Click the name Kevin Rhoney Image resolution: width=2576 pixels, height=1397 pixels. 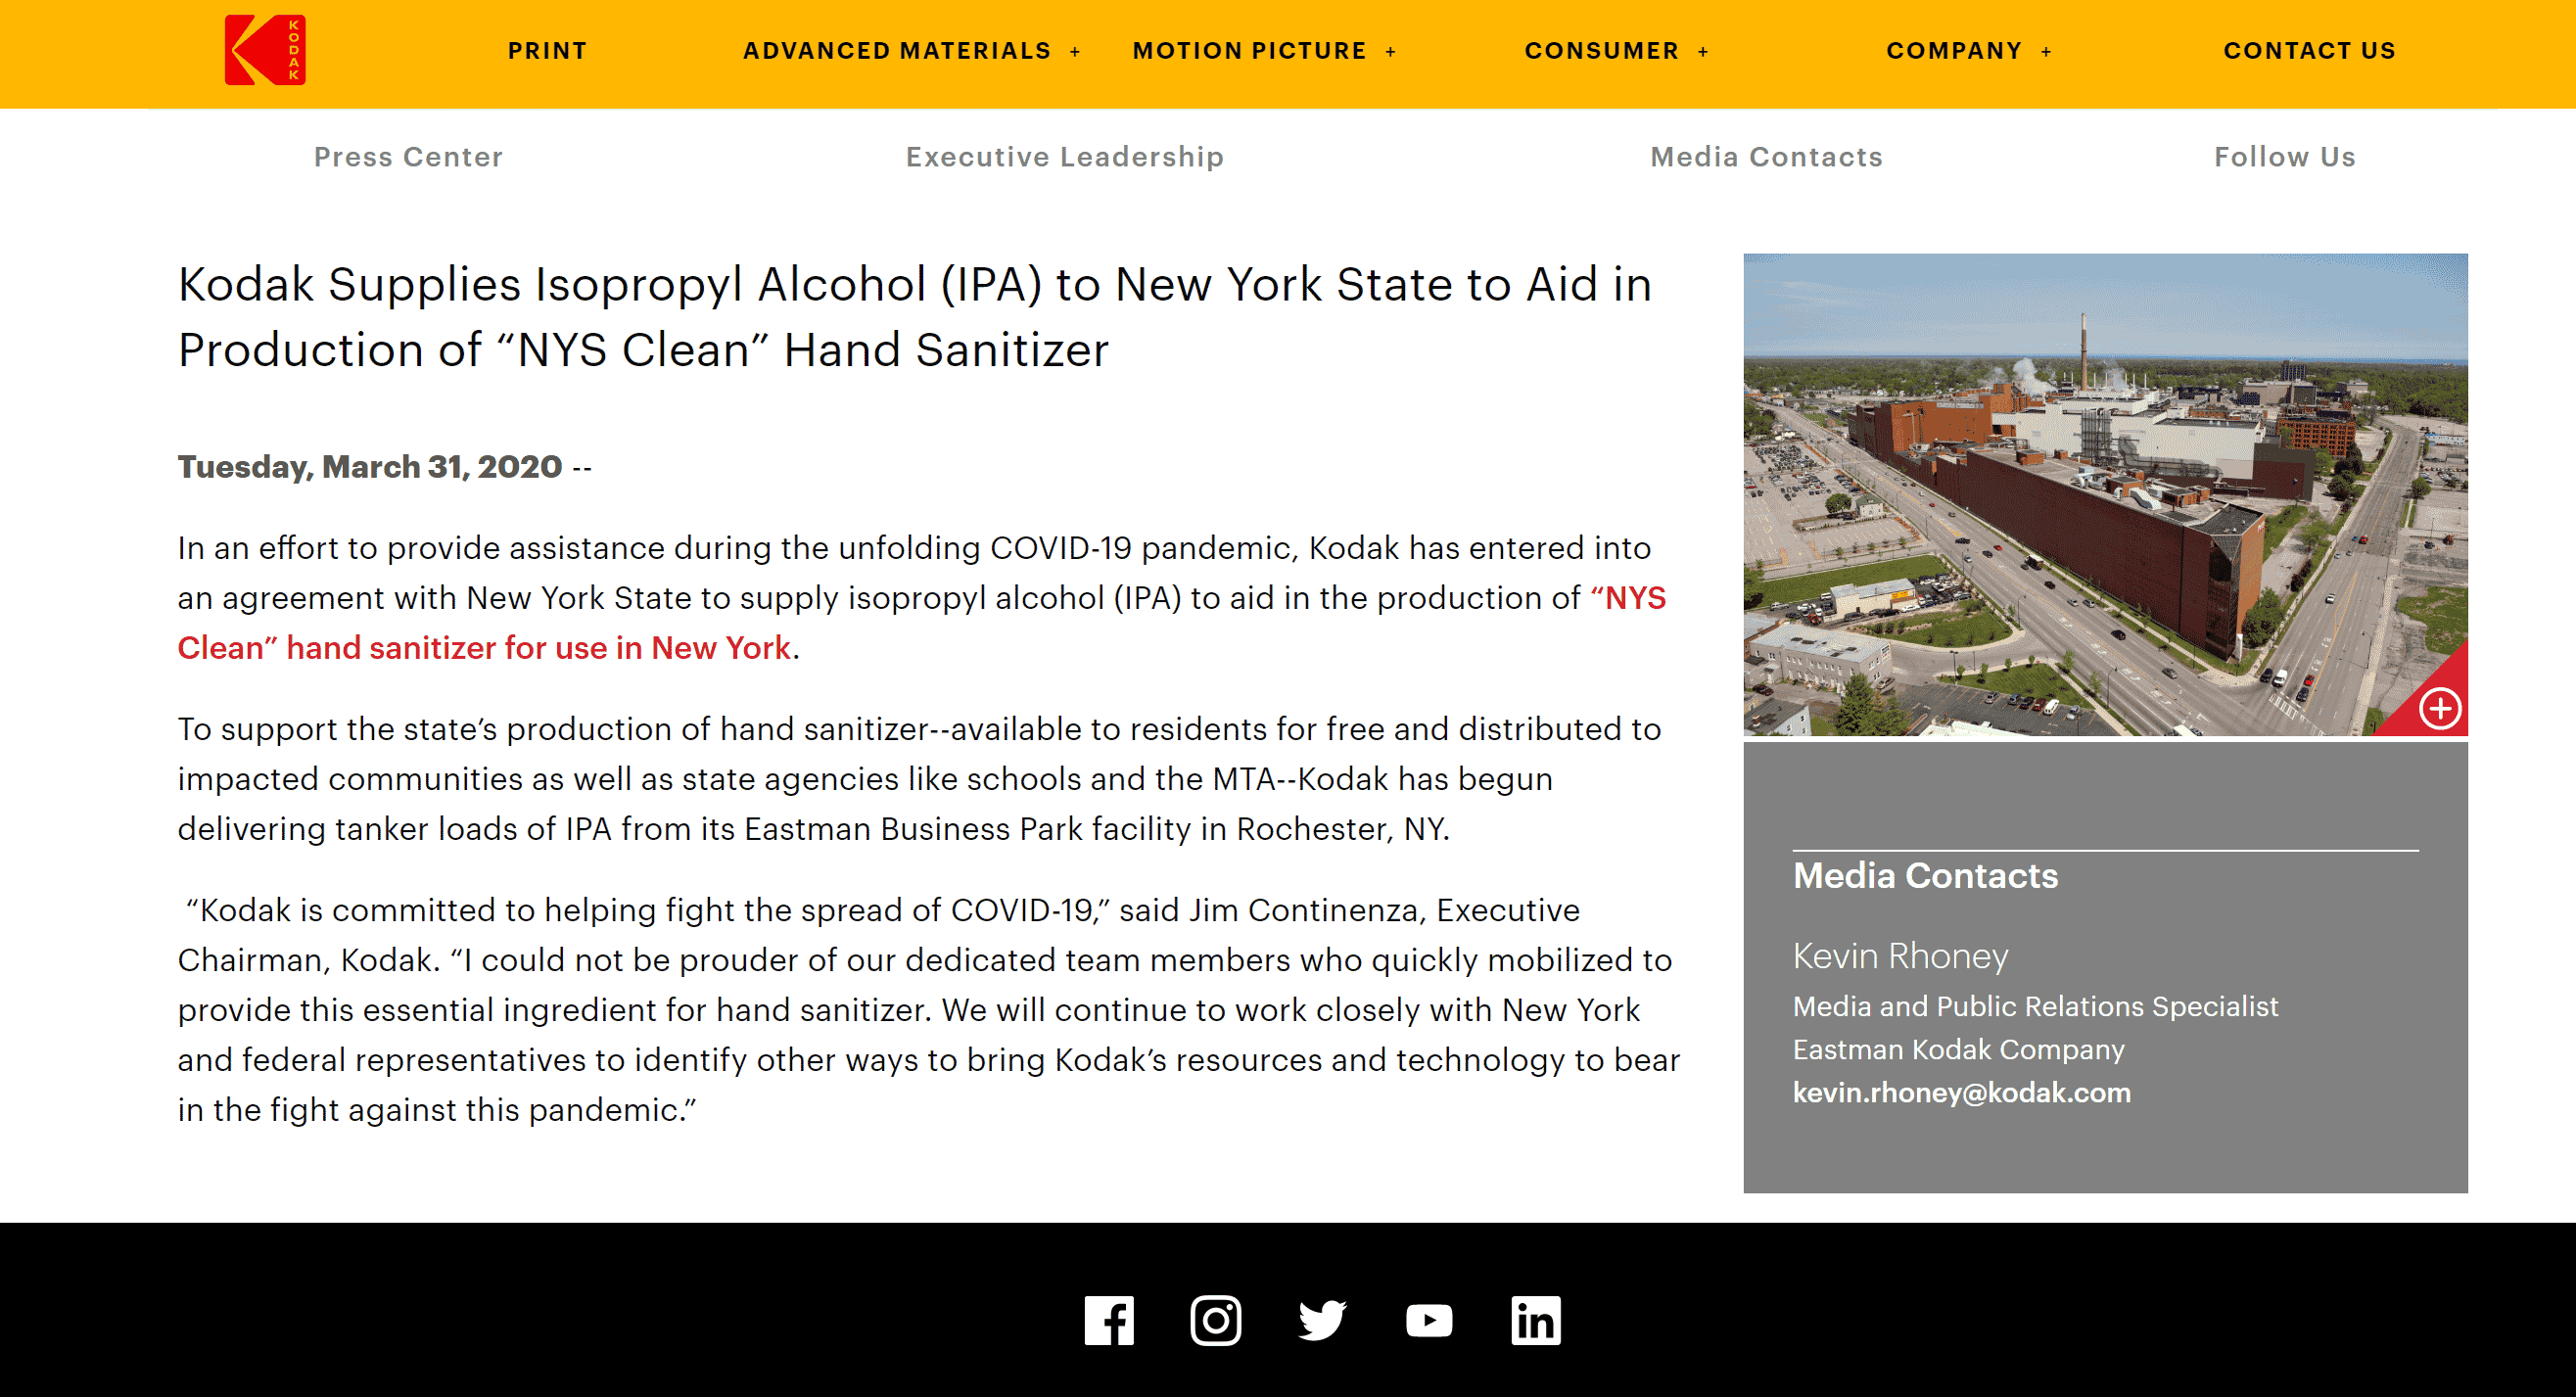[x=1900, y=956]
